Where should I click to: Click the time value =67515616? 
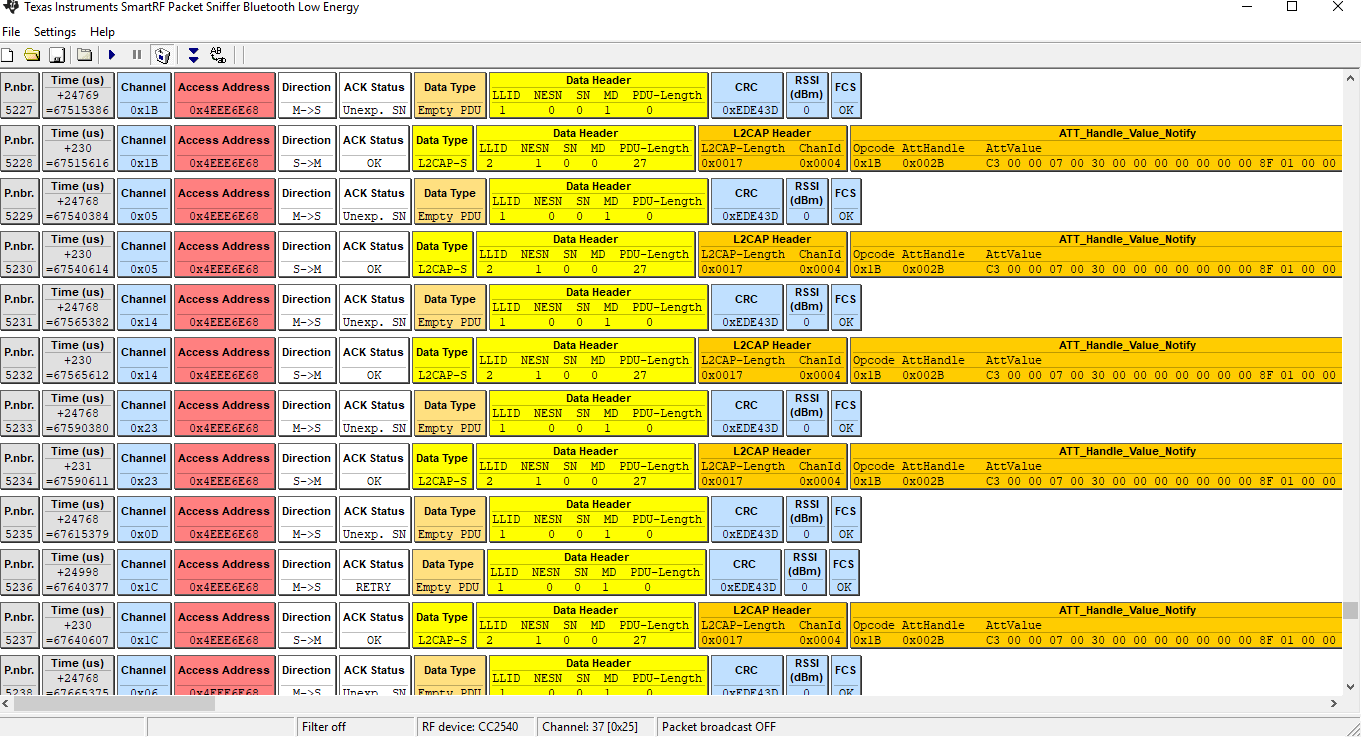(78, 163)
